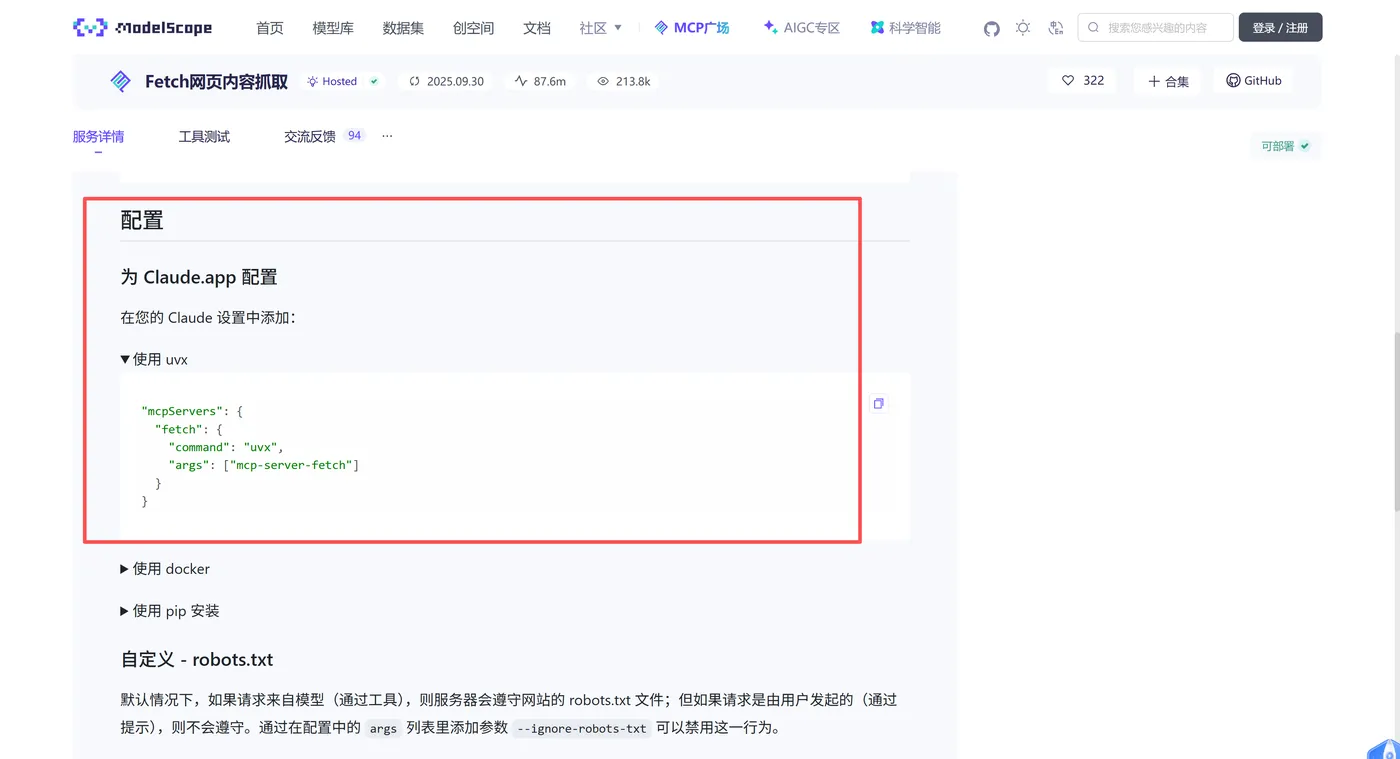
Task: Open the 社区 dropdown menu
Action: [600, 28]
